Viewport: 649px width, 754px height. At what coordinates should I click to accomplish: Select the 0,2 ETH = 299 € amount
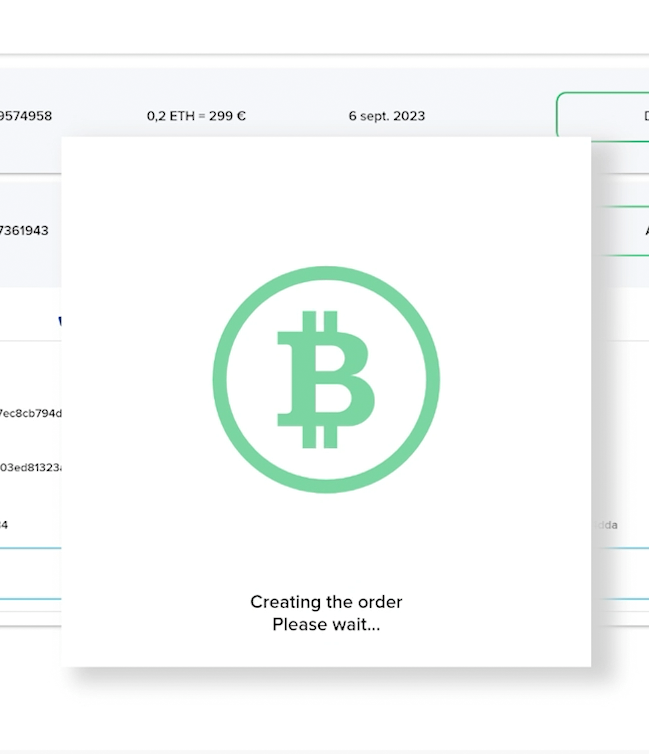[x=196, y=116]
